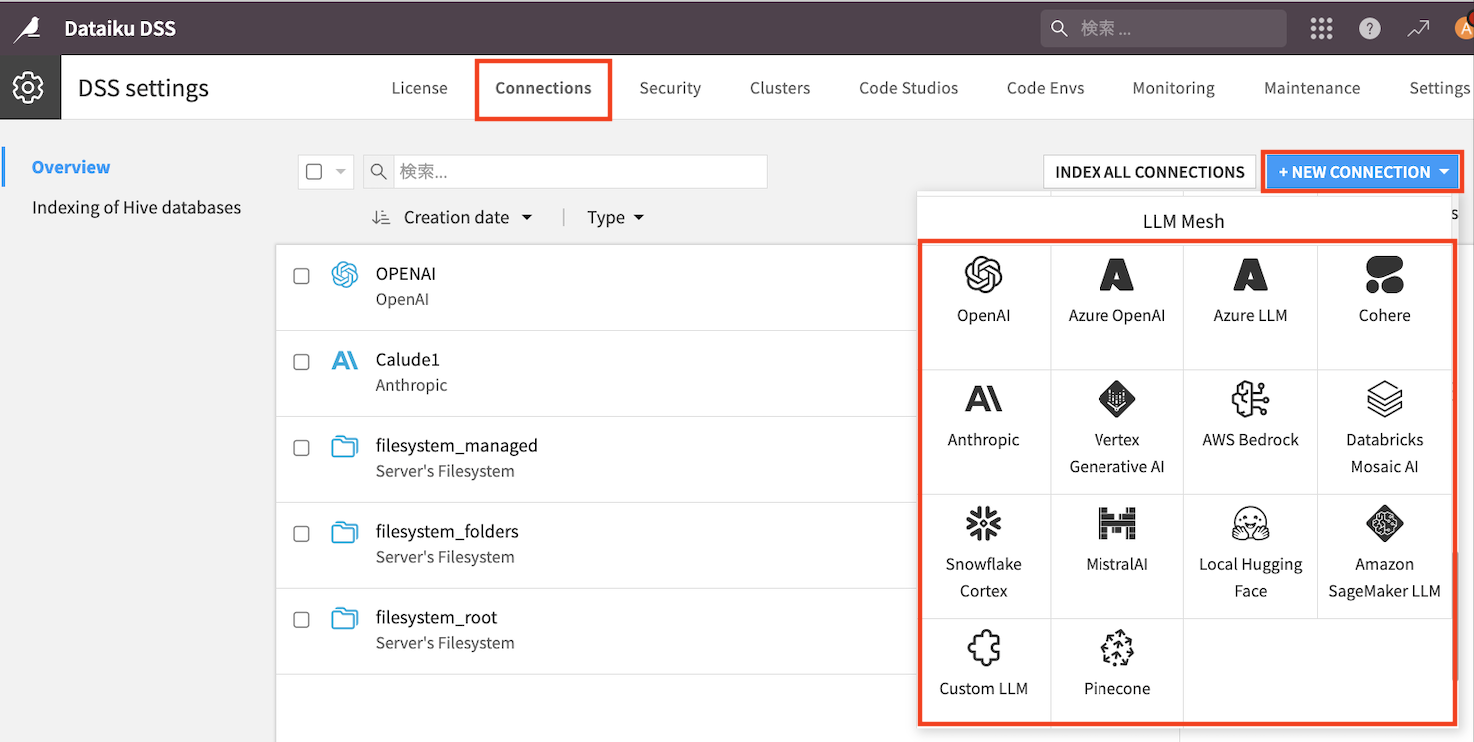This screenshot has height=742, width=1474.
Task: Select Indexing of Hive databases
Action: tap(136, 207)
